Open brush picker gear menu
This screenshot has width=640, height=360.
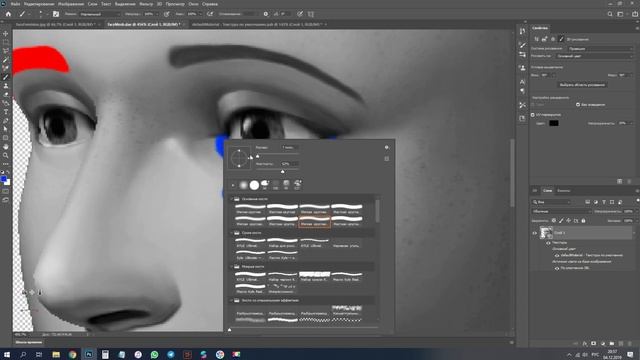387,147
